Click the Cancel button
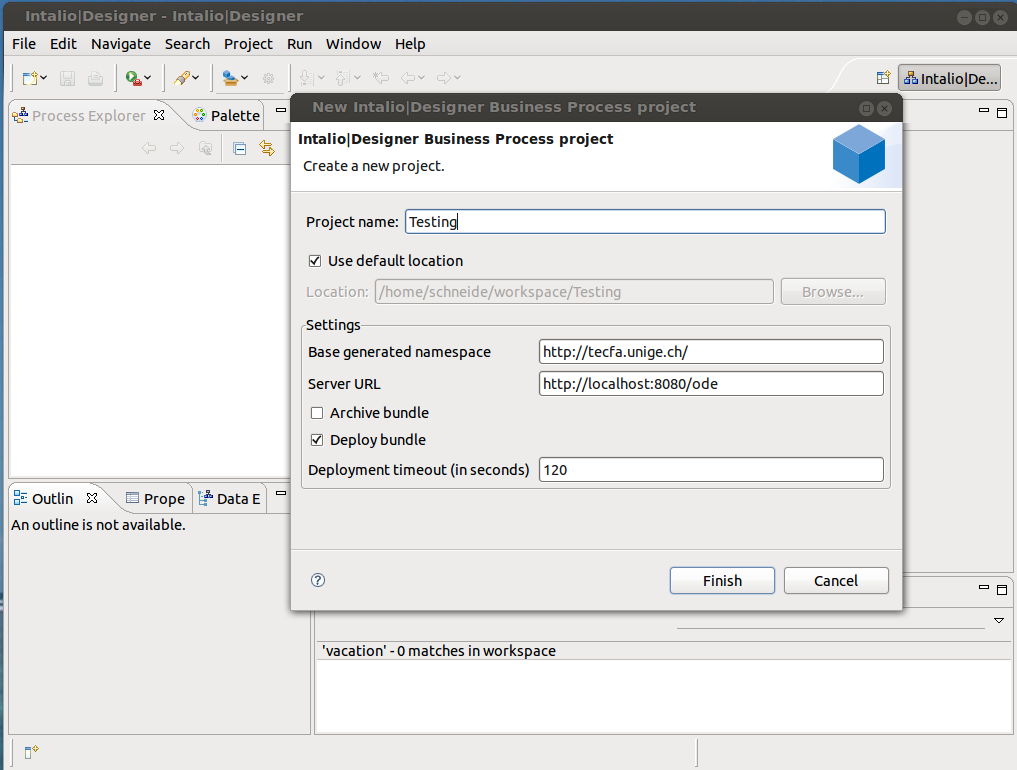1017x770 pixels. coord(835,581)
